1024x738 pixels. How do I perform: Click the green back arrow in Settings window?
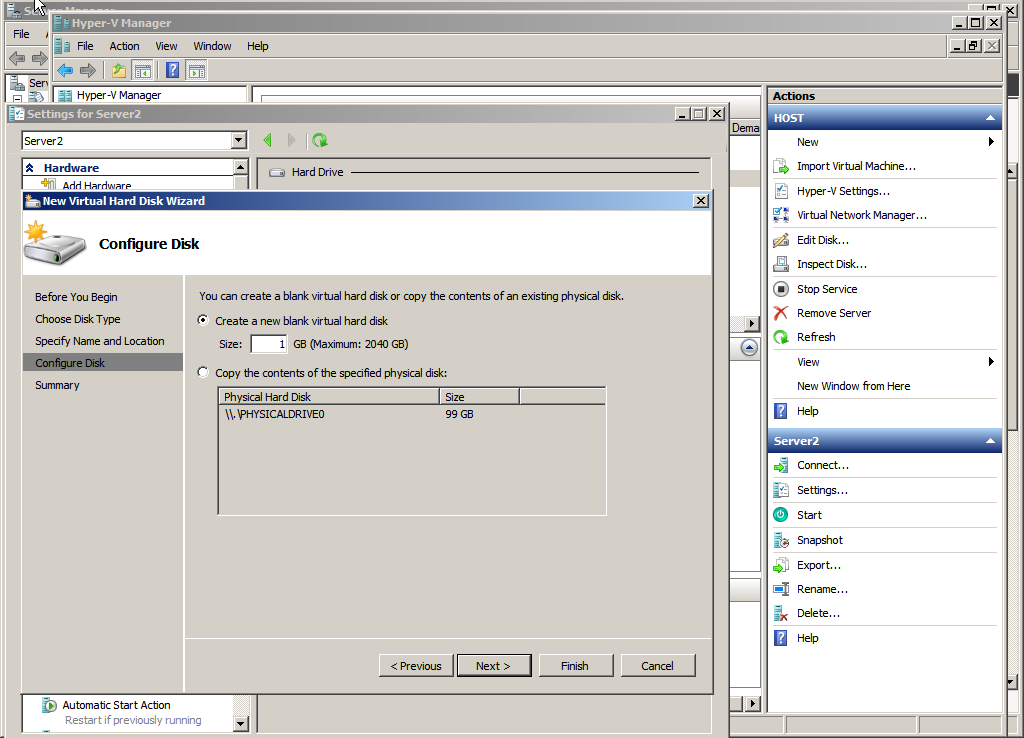coord(268,140)
